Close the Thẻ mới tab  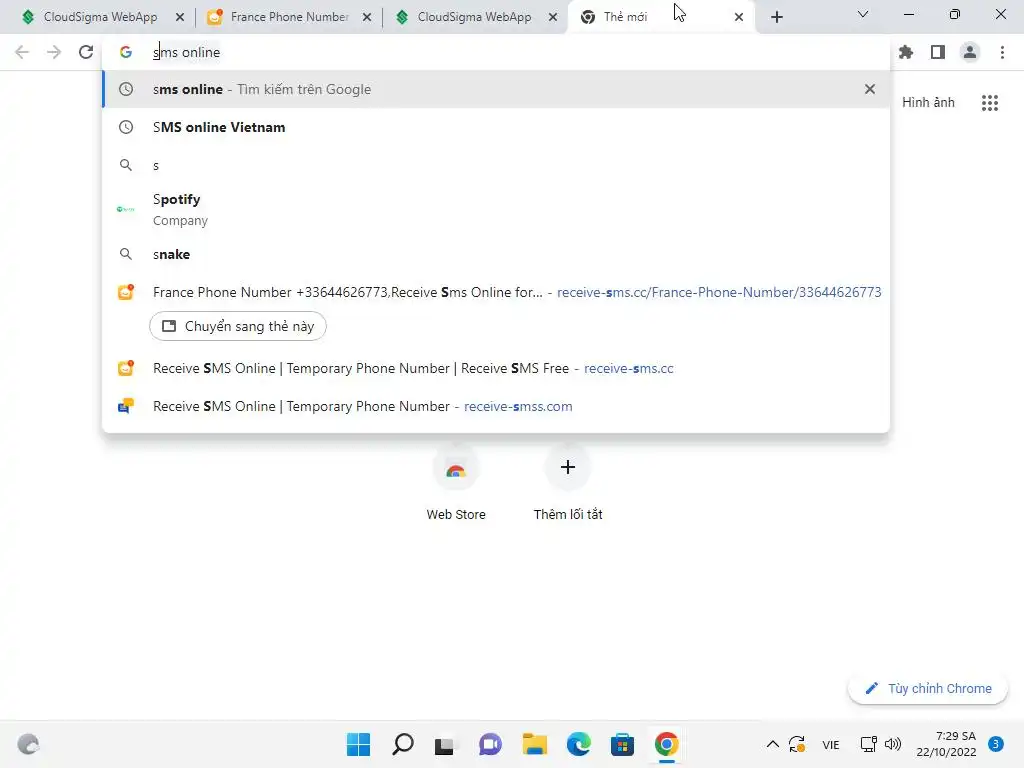pos(739,17)
